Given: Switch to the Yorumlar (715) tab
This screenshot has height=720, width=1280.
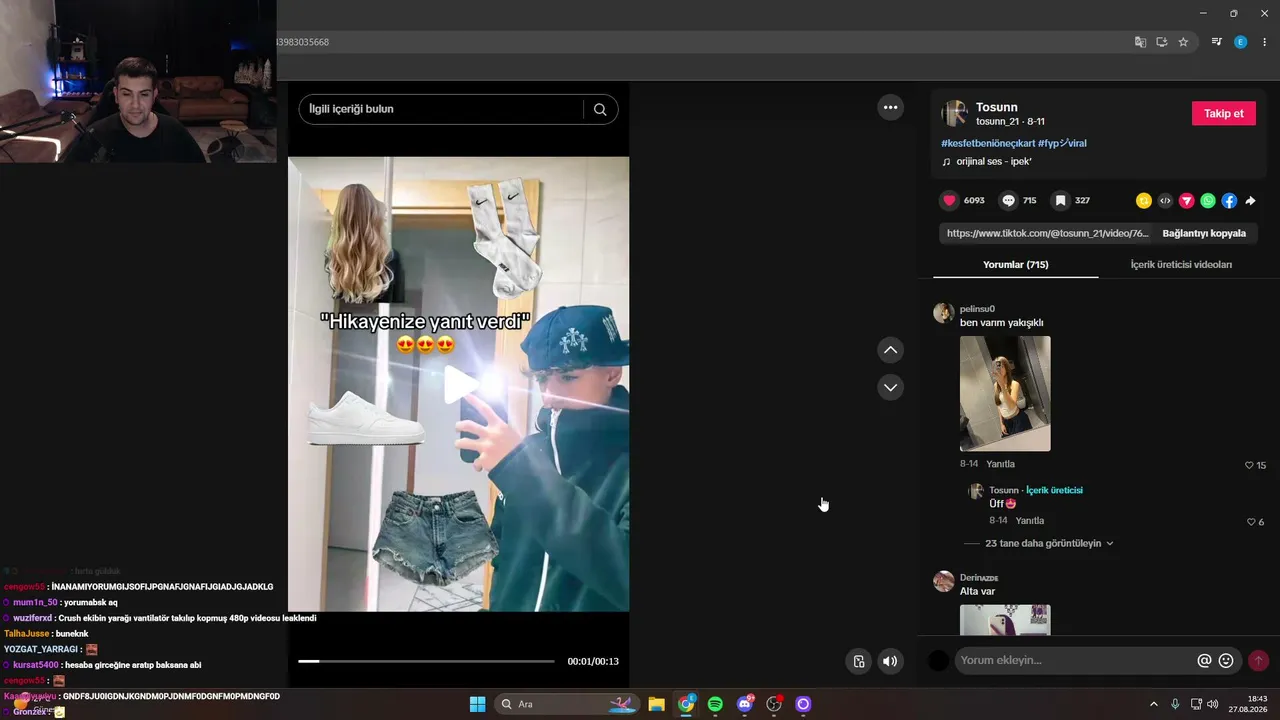Looking at the screenshot, I should point(1015,265).
